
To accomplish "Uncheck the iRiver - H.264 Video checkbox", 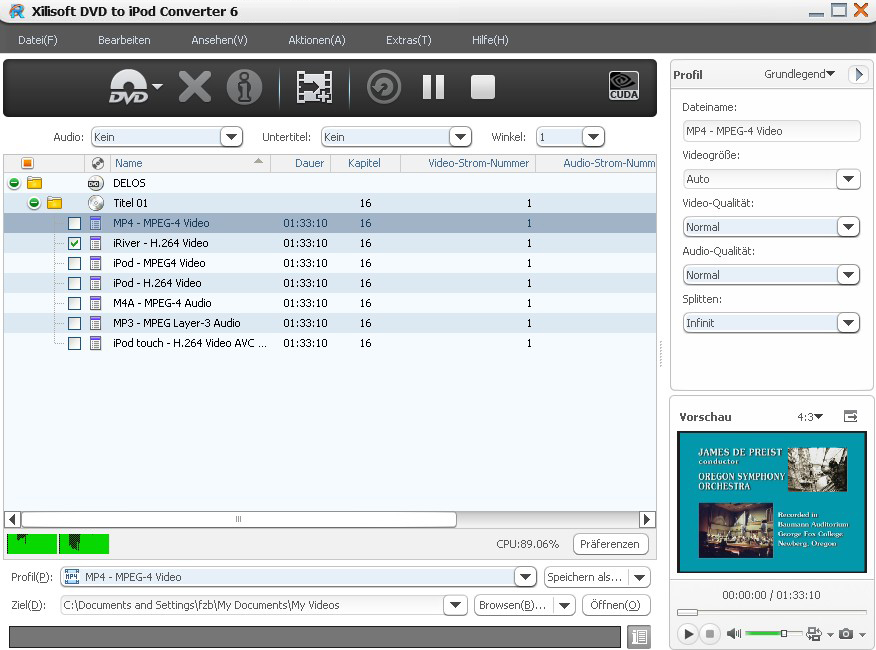I will pyautogui.click(x=74, y=243).
